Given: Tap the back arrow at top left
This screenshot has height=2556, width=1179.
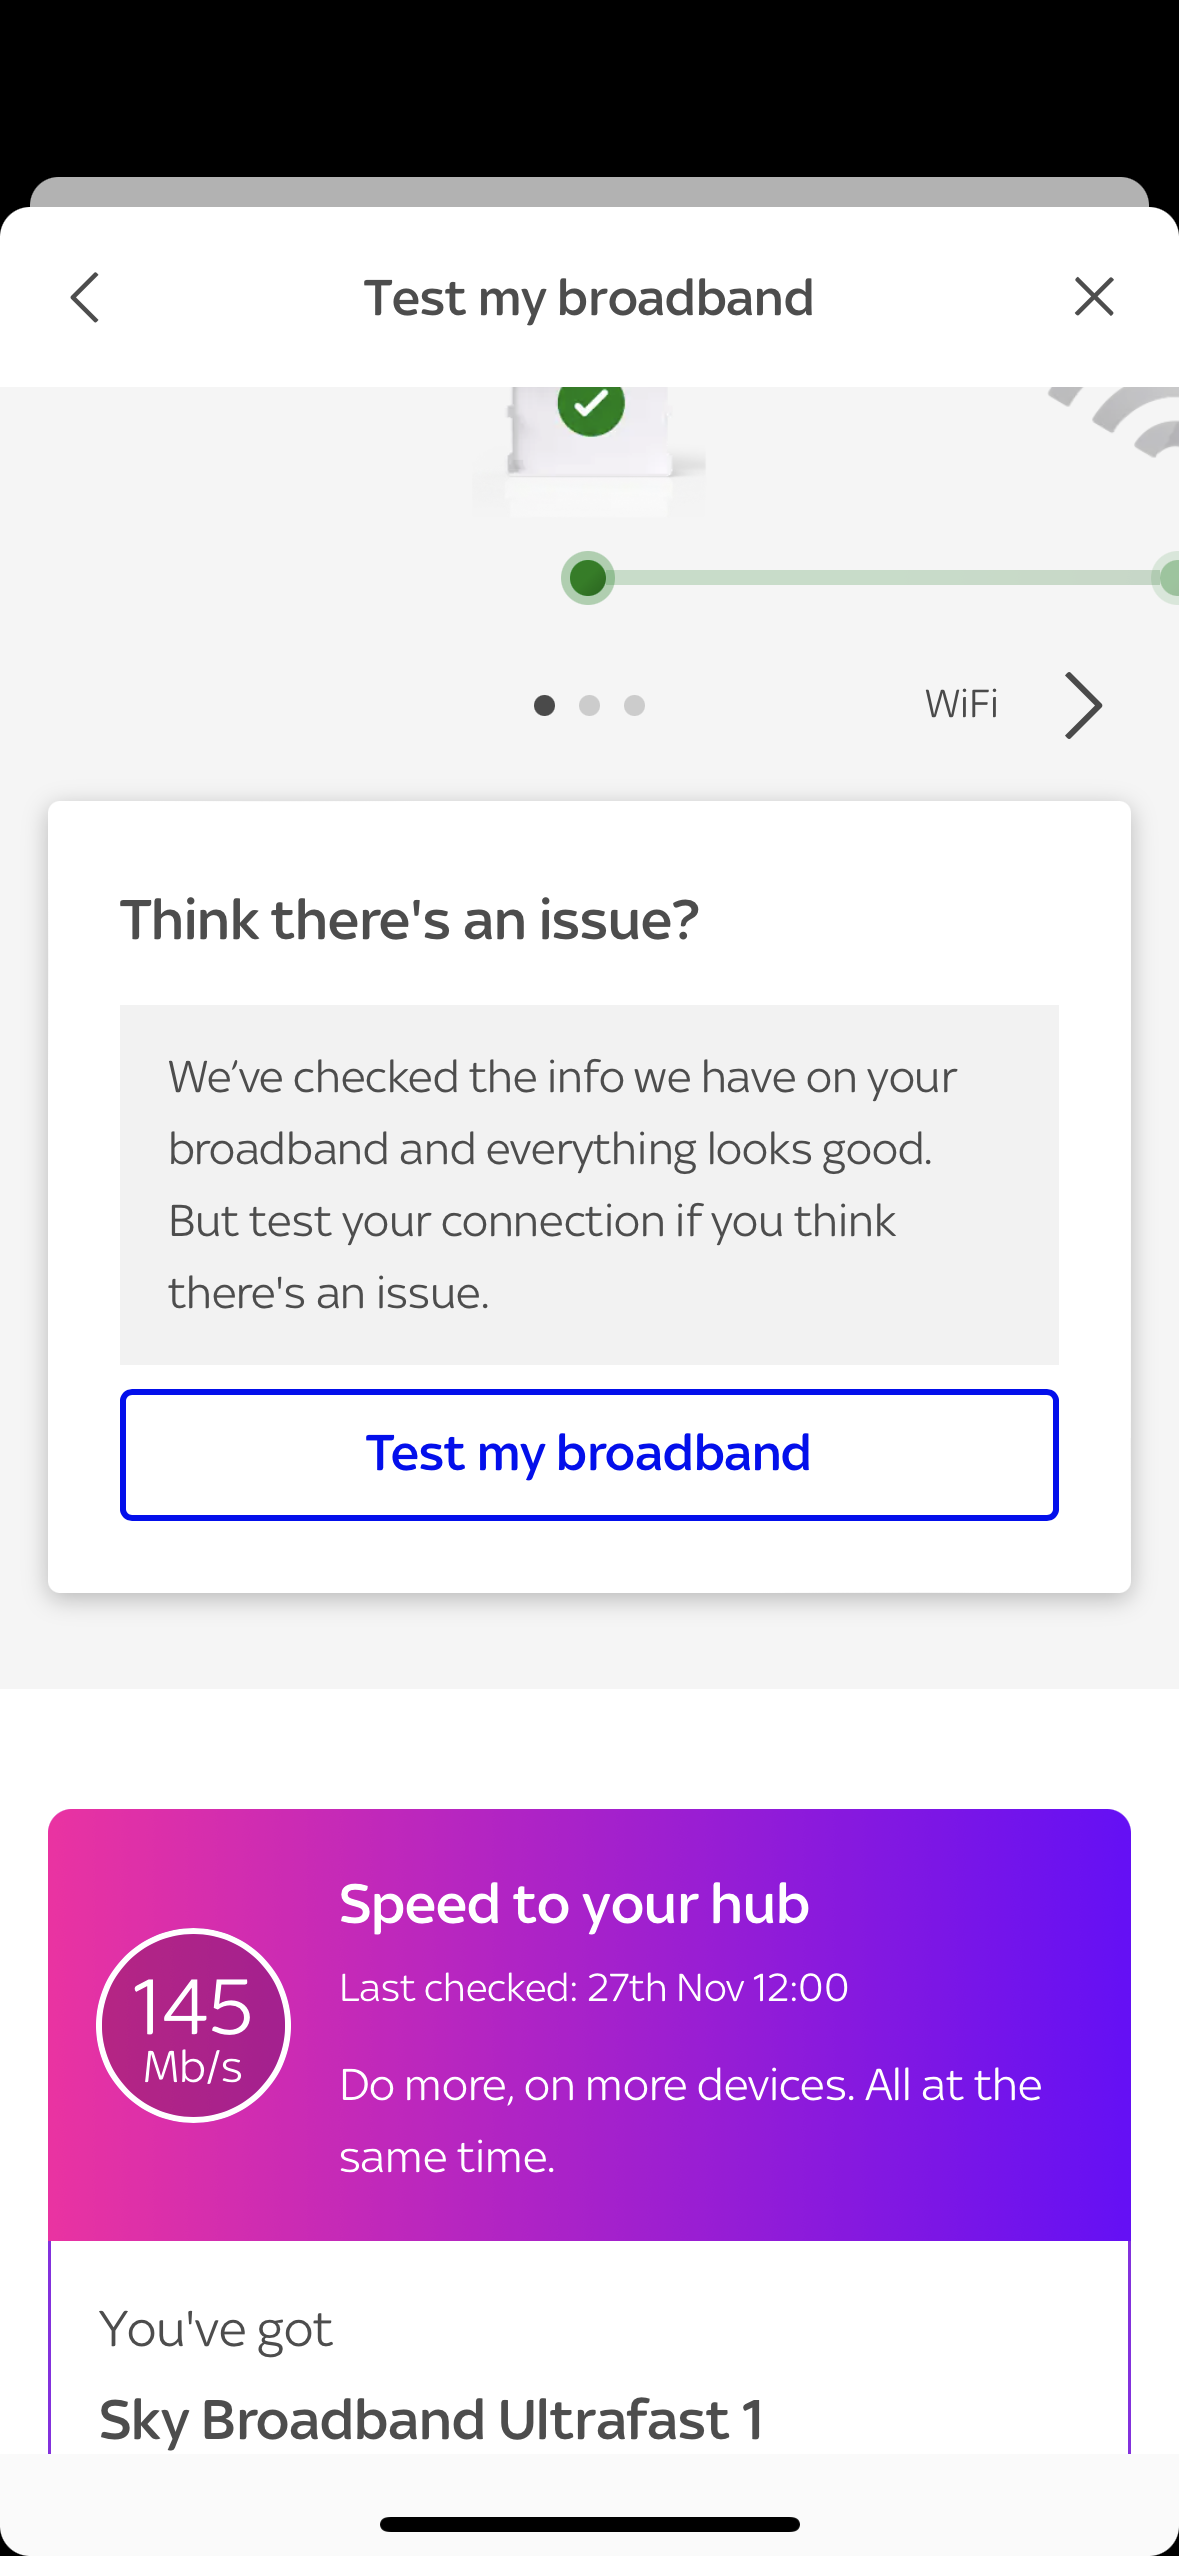Looking at the screenshot, I should coord(85,297).
